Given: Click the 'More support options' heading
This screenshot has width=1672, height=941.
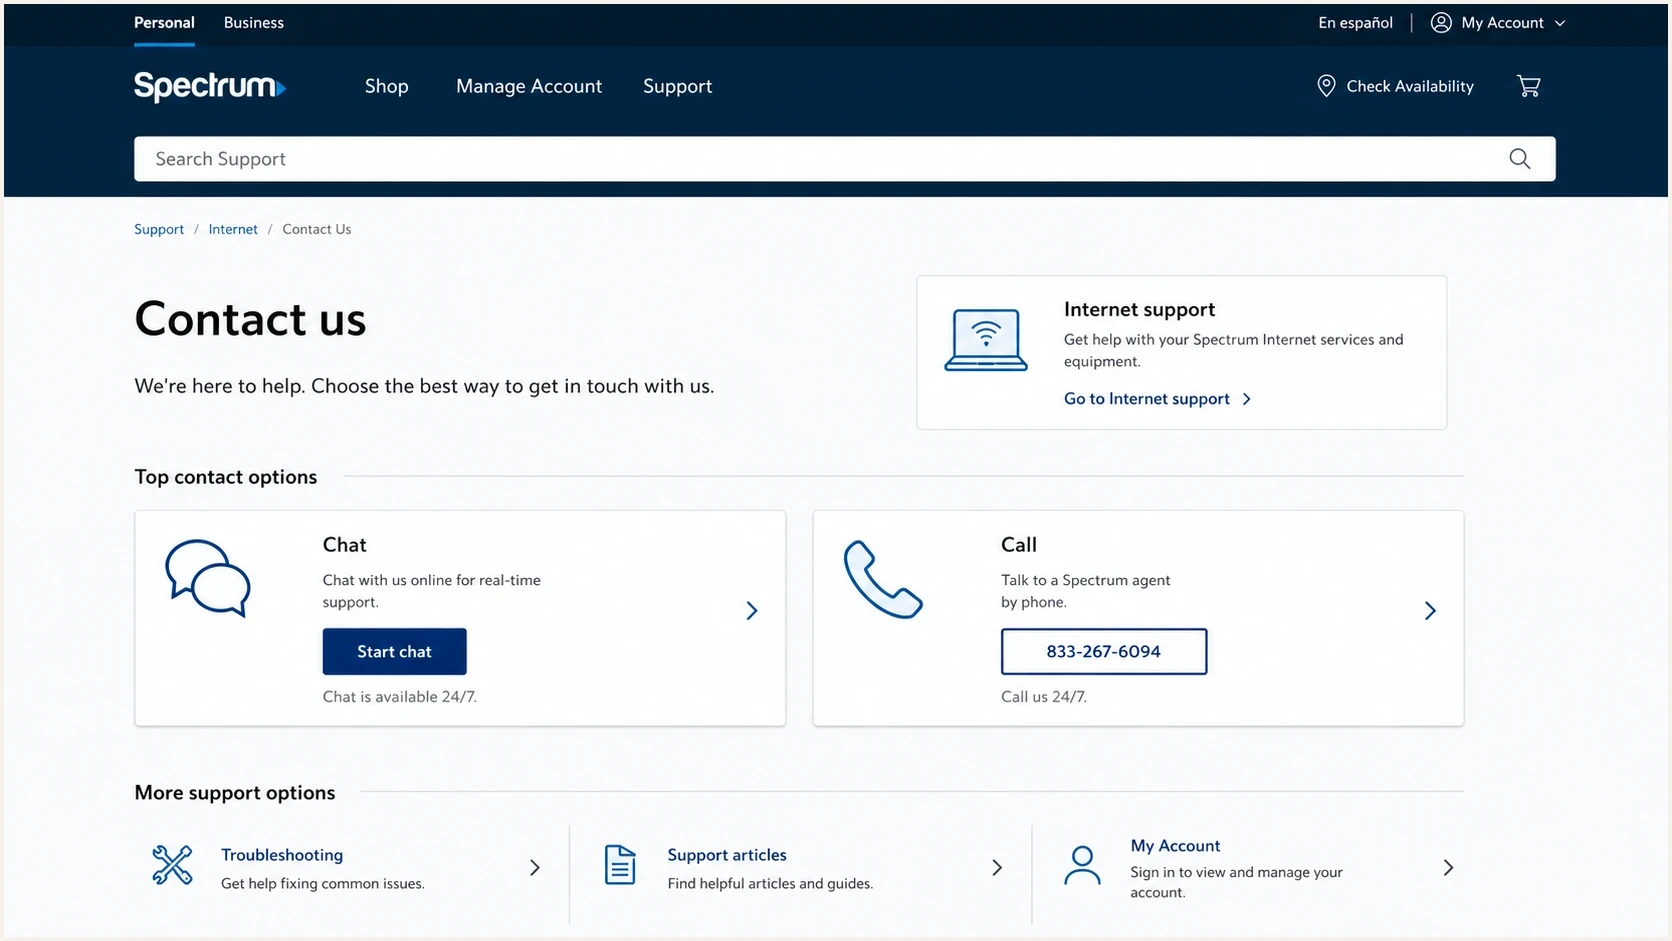Looking at the screenshot, I should (235, 793).
